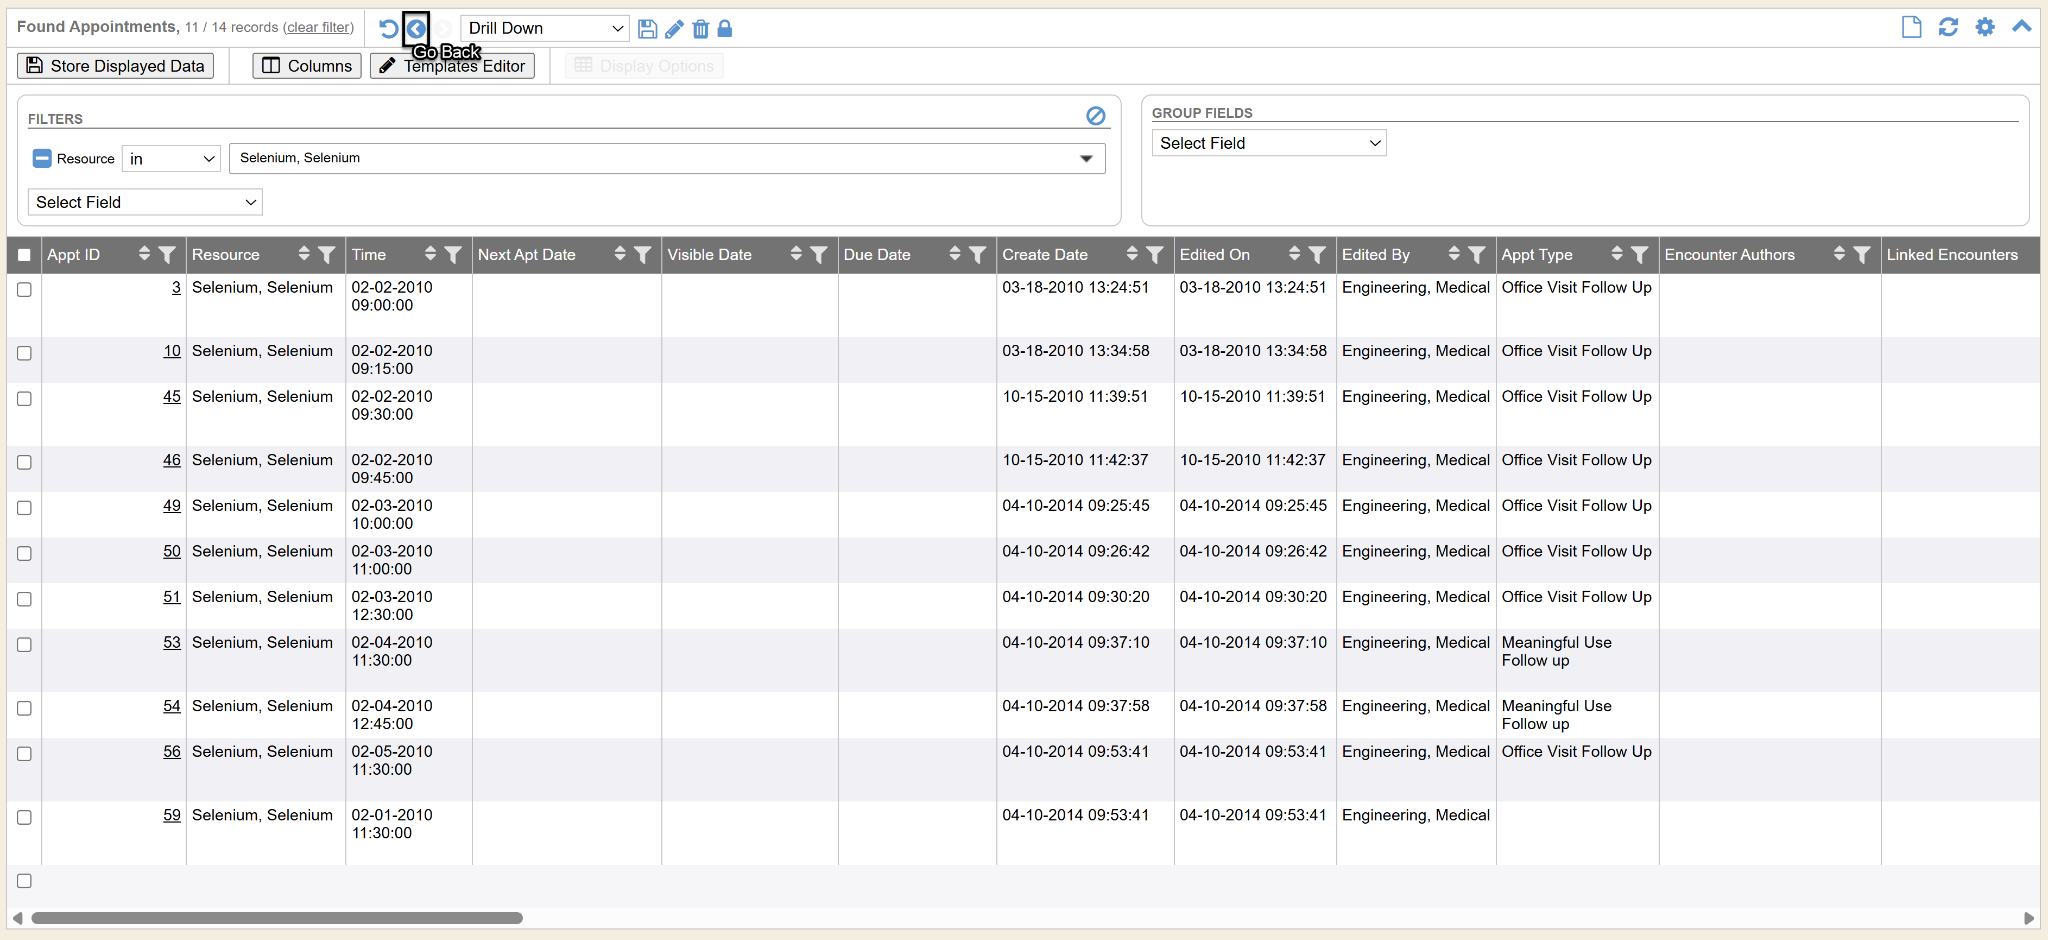The width and height of the screenshot is (2048, 940).
Task: Toggle the select-all header checkbox
Action: [x=24, y=255]
